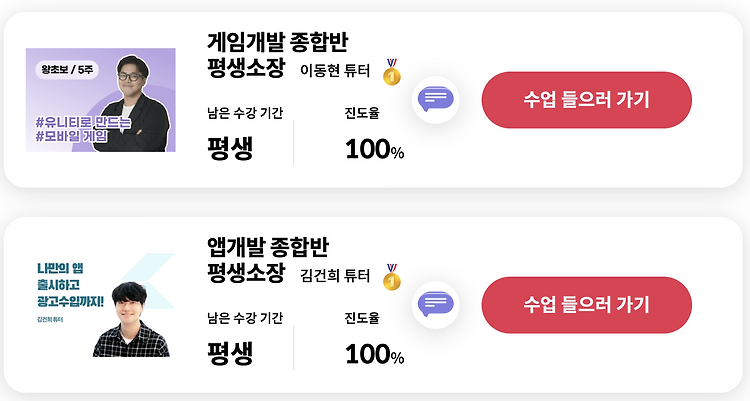Click the 100% progress value in 앱개발 card
This screenshot has width=750, height=401.
click(x=375, y=354)
